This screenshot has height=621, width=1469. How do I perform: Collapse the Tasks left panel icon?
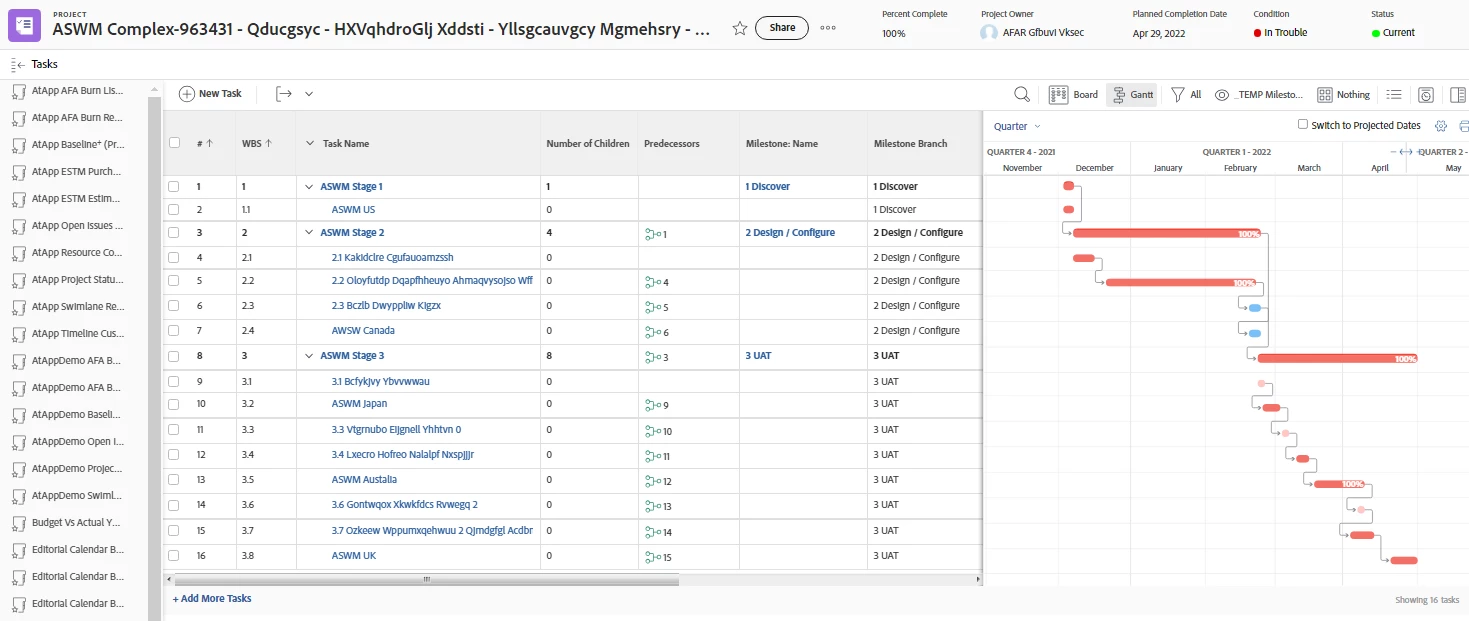point(17,64)
